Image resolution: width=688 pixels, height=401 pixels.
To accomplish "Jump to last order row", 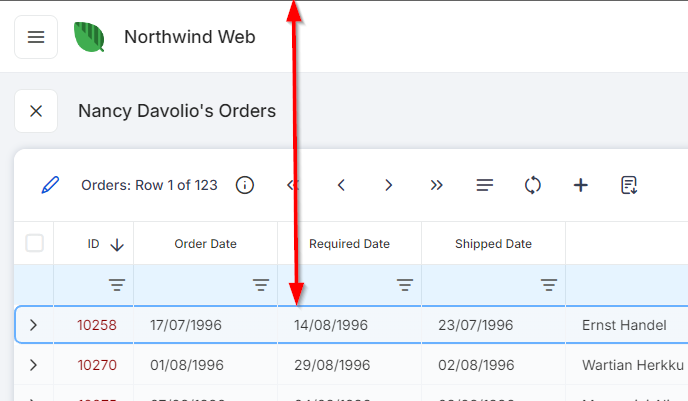I will (x=437, y=185).
